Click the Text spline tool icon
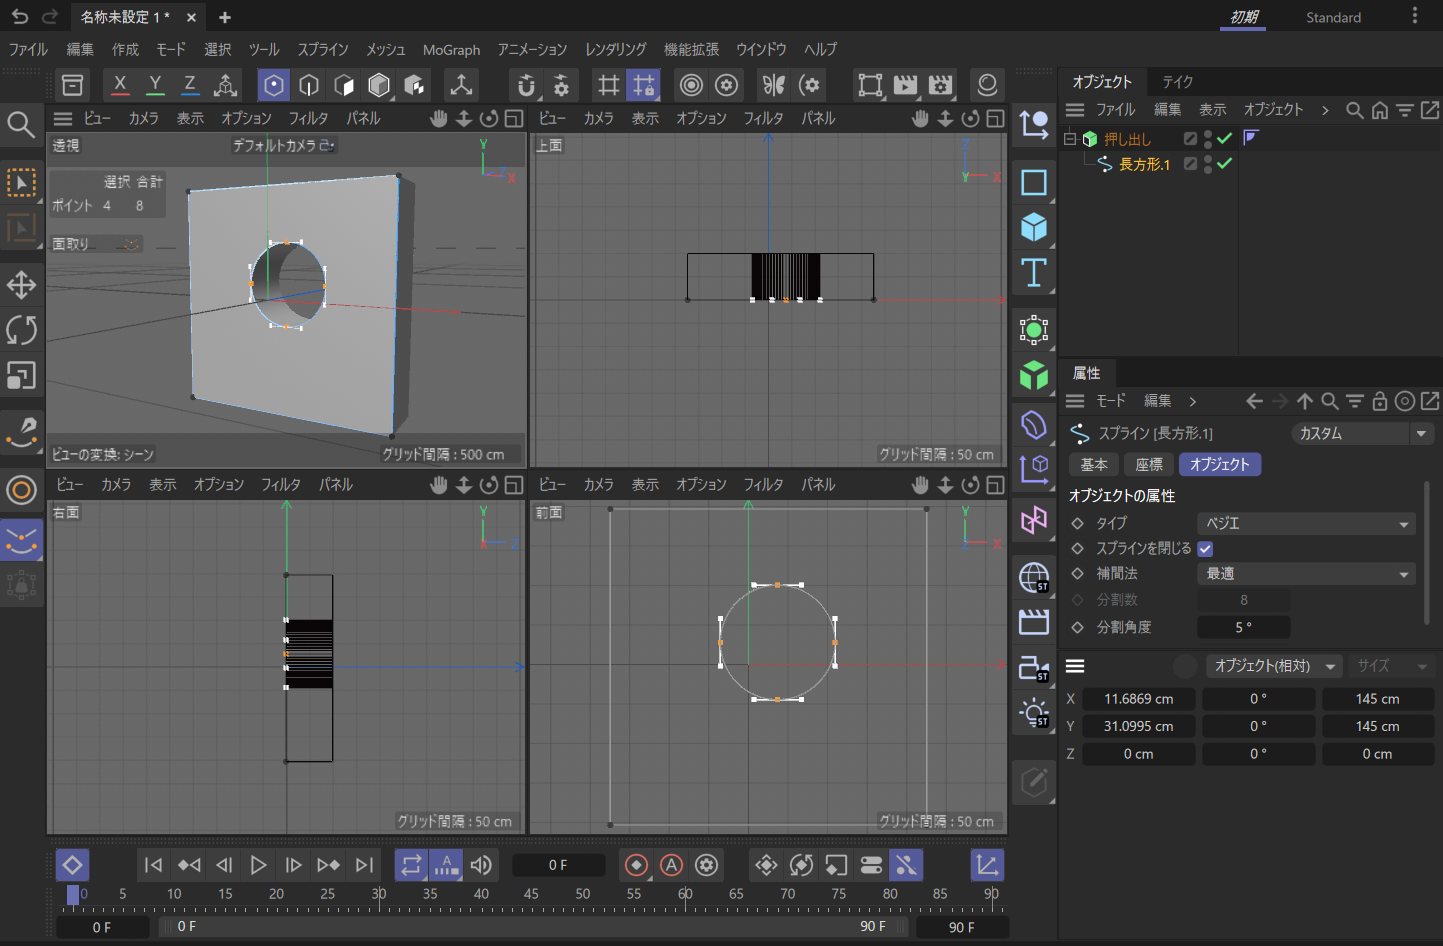This screenshot has width=1443, height=946. pyautogui.click(x=1033, y=273)
